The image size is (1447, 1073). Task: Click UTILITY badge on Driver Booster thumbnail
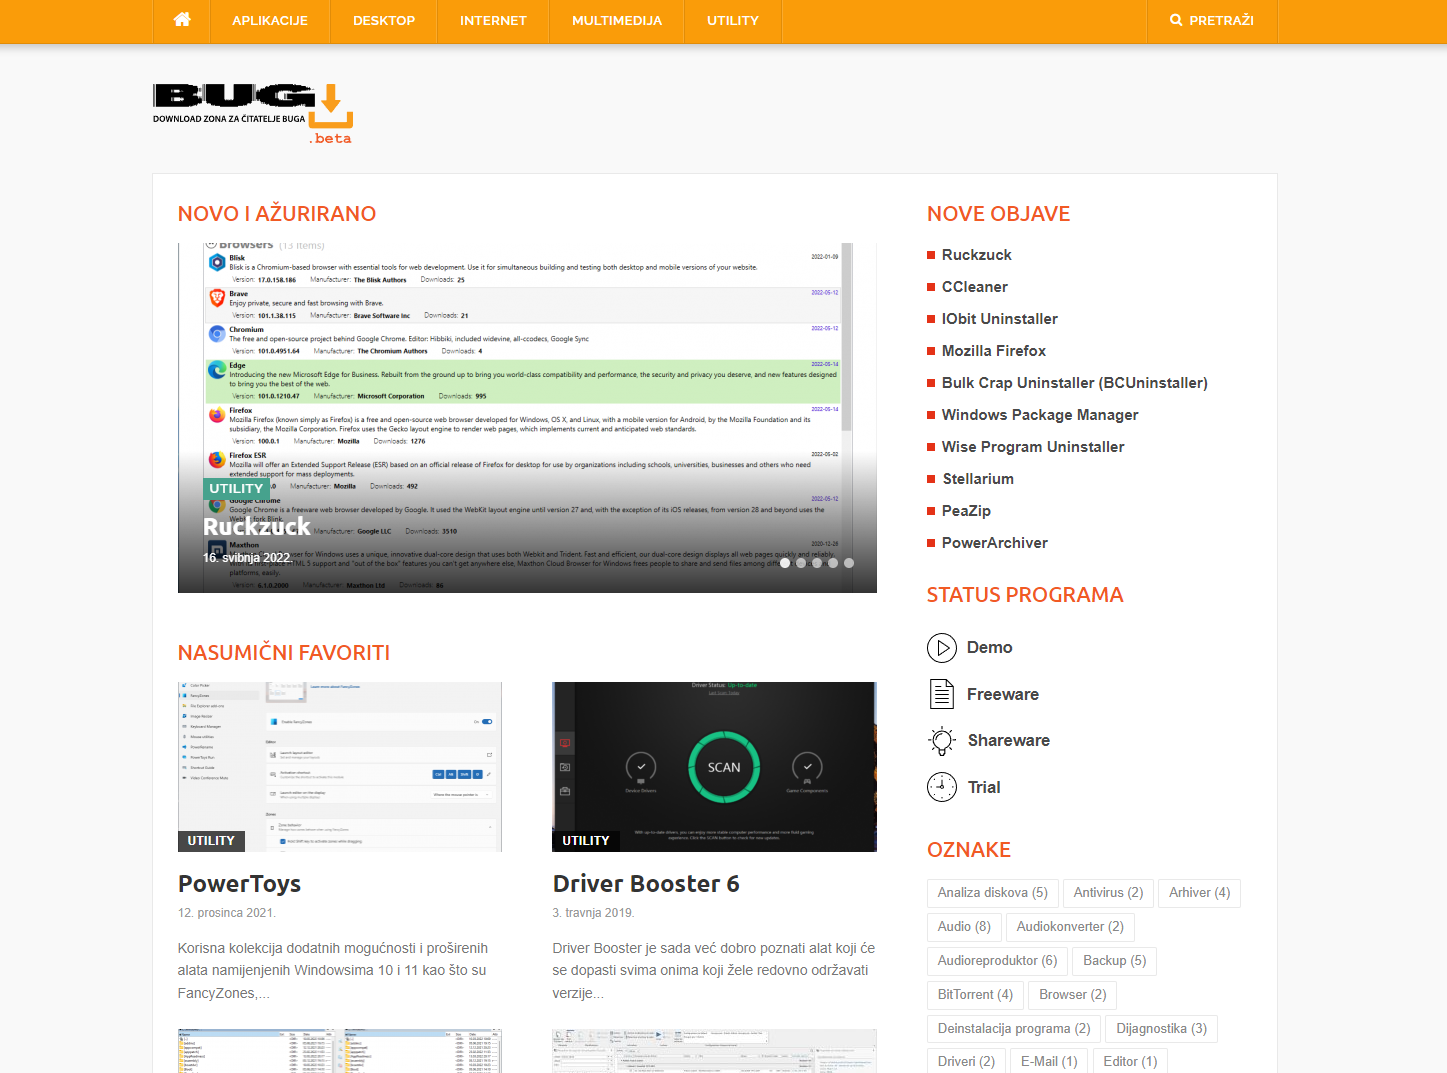(x=586, y=841)
